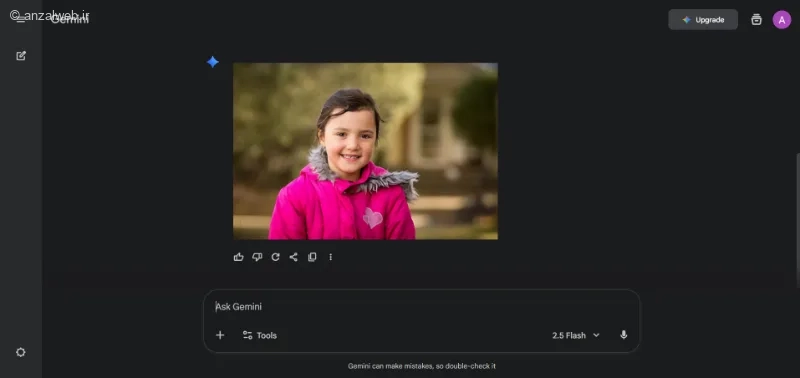Focus the Ask Gemini input field

pos(421,307)
